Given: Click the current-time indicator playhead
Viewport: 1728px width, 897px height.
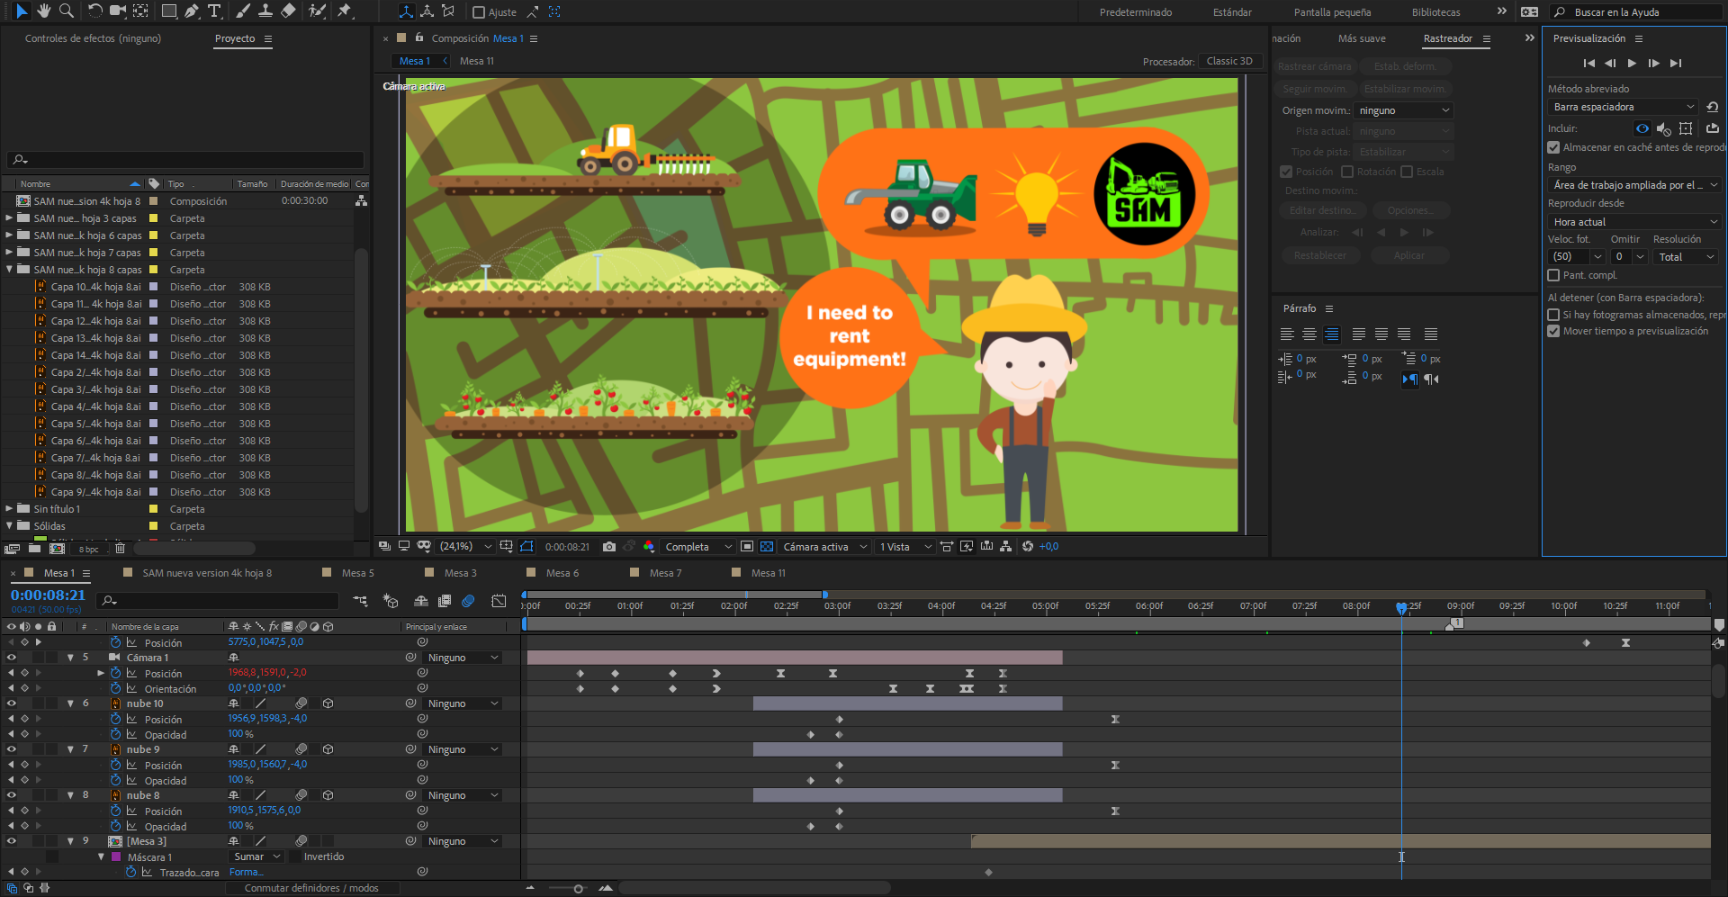Looking at the screenshot, I should 1402,607.
